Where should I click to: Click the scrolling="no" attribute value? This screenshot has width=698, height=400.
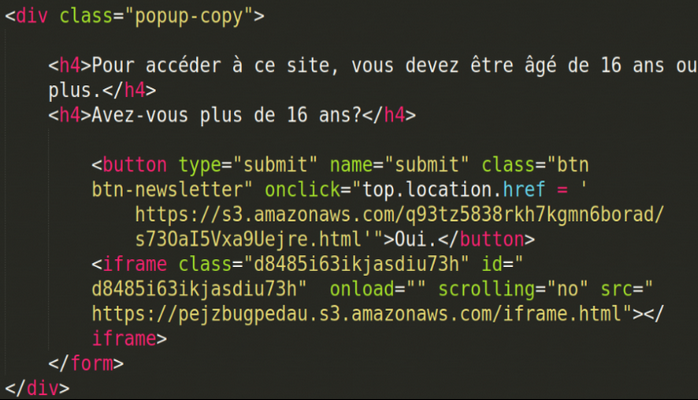pyautogui.click(x=567, y=290)
